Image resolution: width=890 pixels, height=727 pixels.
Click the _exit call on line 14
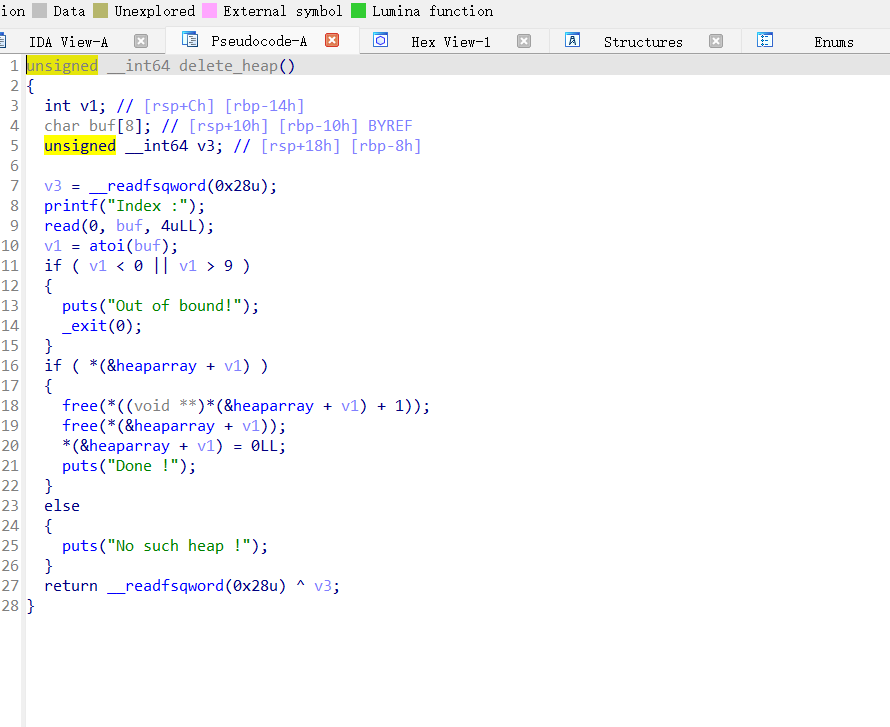click(84, 326)
